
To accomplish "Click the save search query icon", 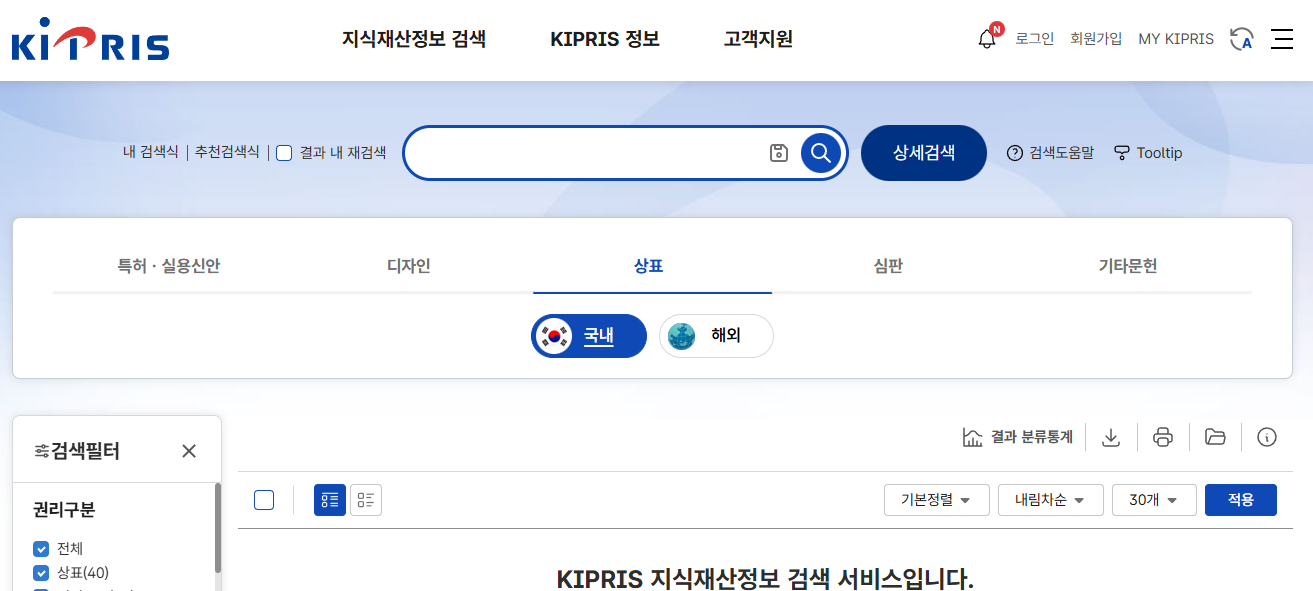I will (779, 153).
